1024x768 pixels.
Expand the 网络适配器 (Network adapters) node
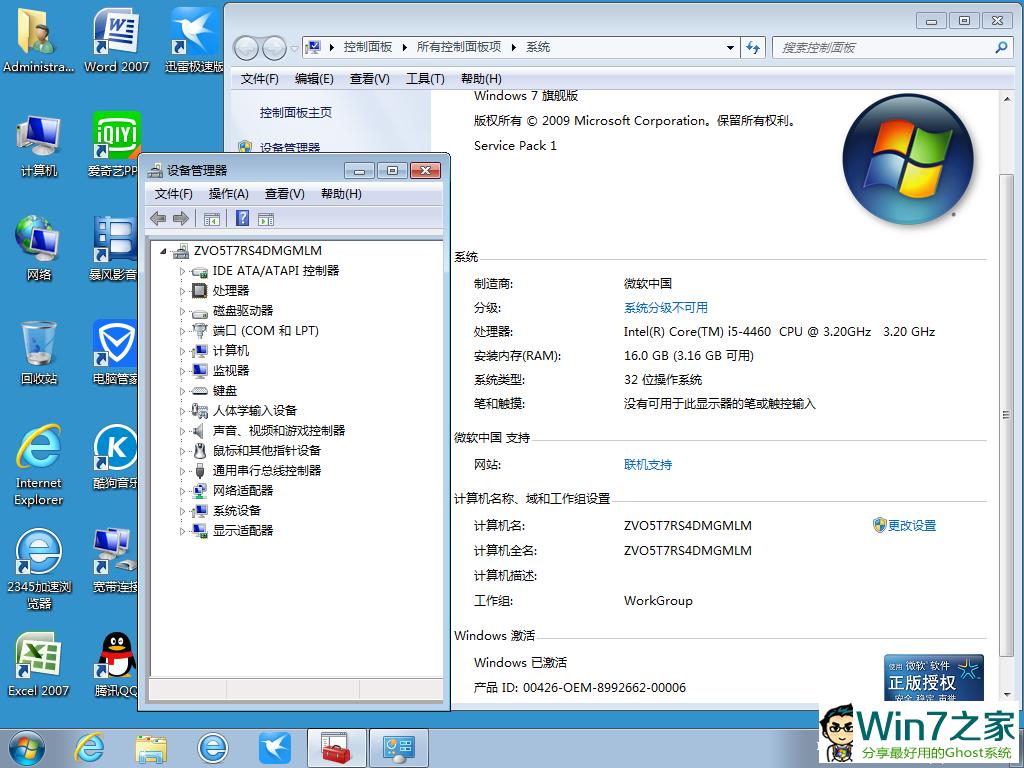[x=182, y=491]
